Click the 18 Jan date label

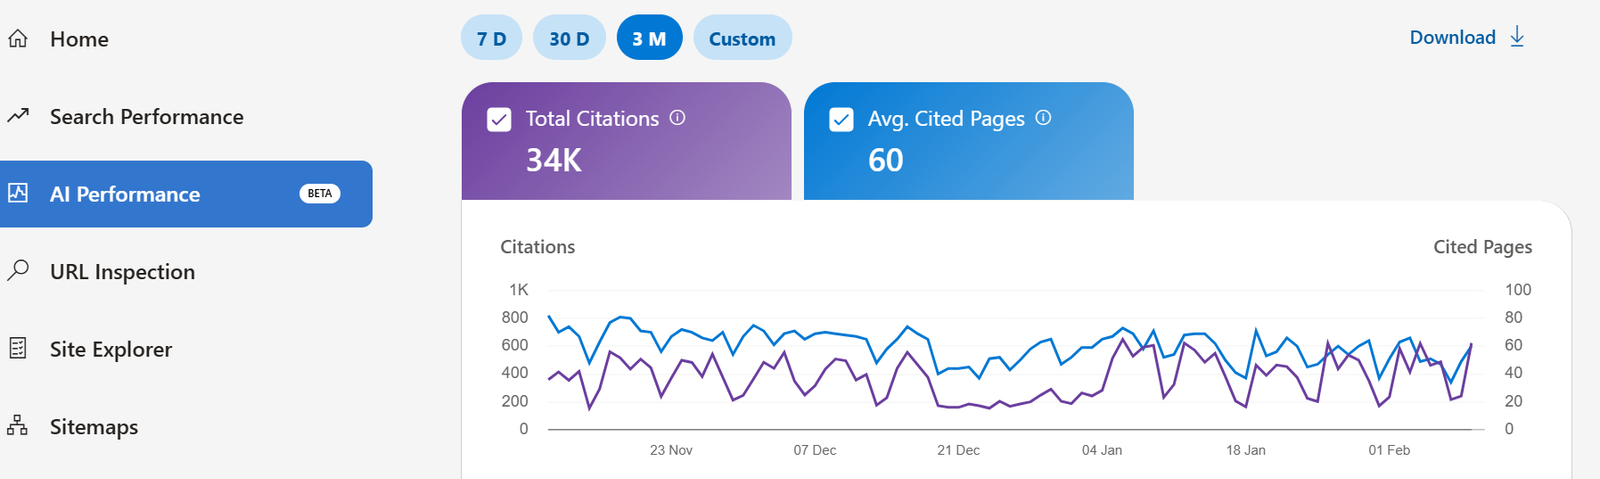pyautogui.click(x=1246, y=450)
